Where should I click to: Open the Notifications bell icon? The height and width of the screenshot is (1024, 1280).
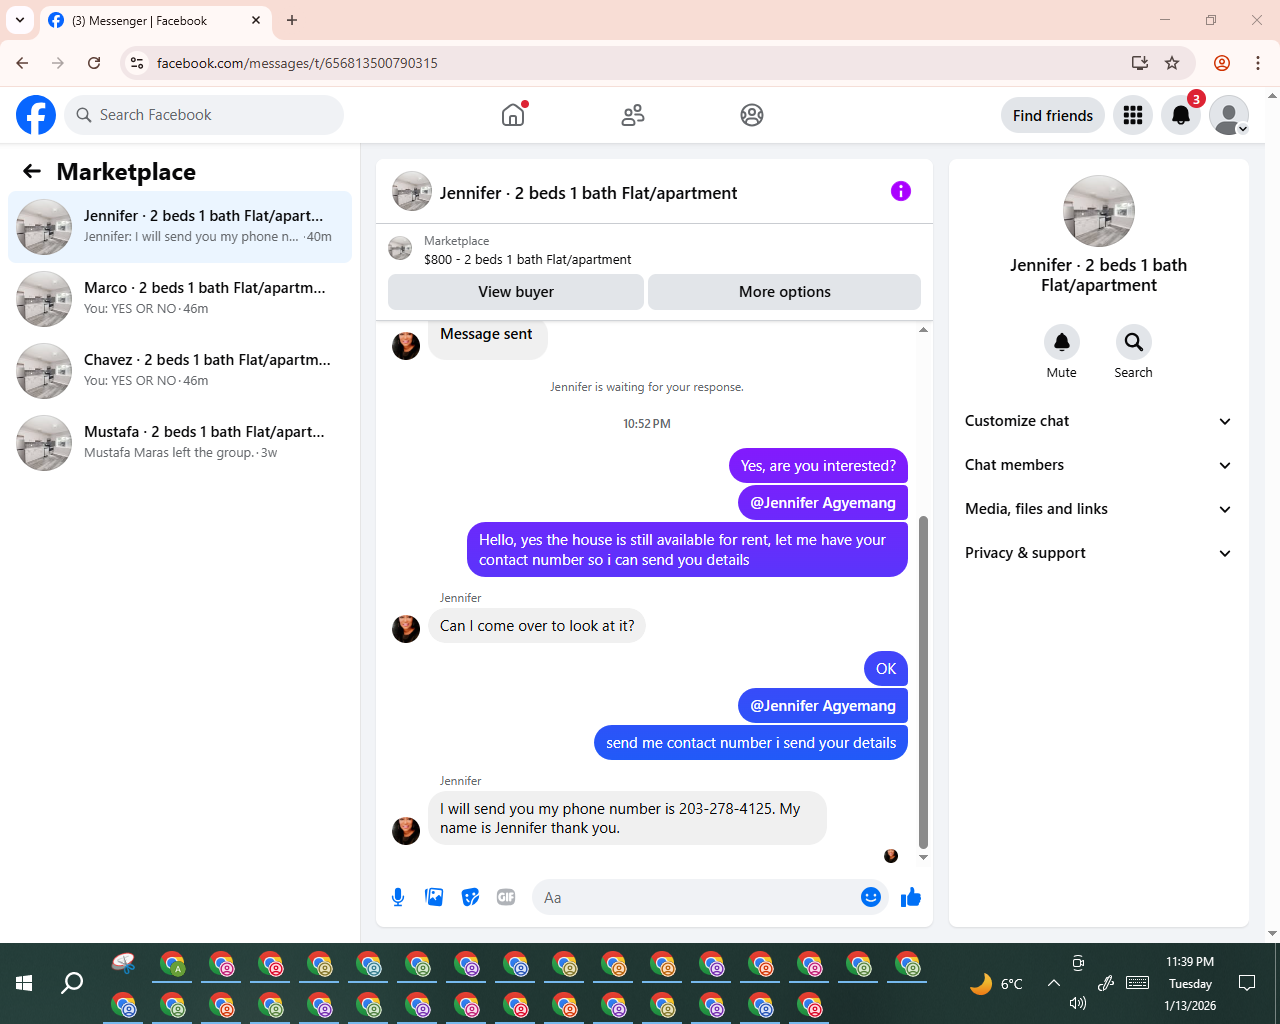tap(1181, 115)
